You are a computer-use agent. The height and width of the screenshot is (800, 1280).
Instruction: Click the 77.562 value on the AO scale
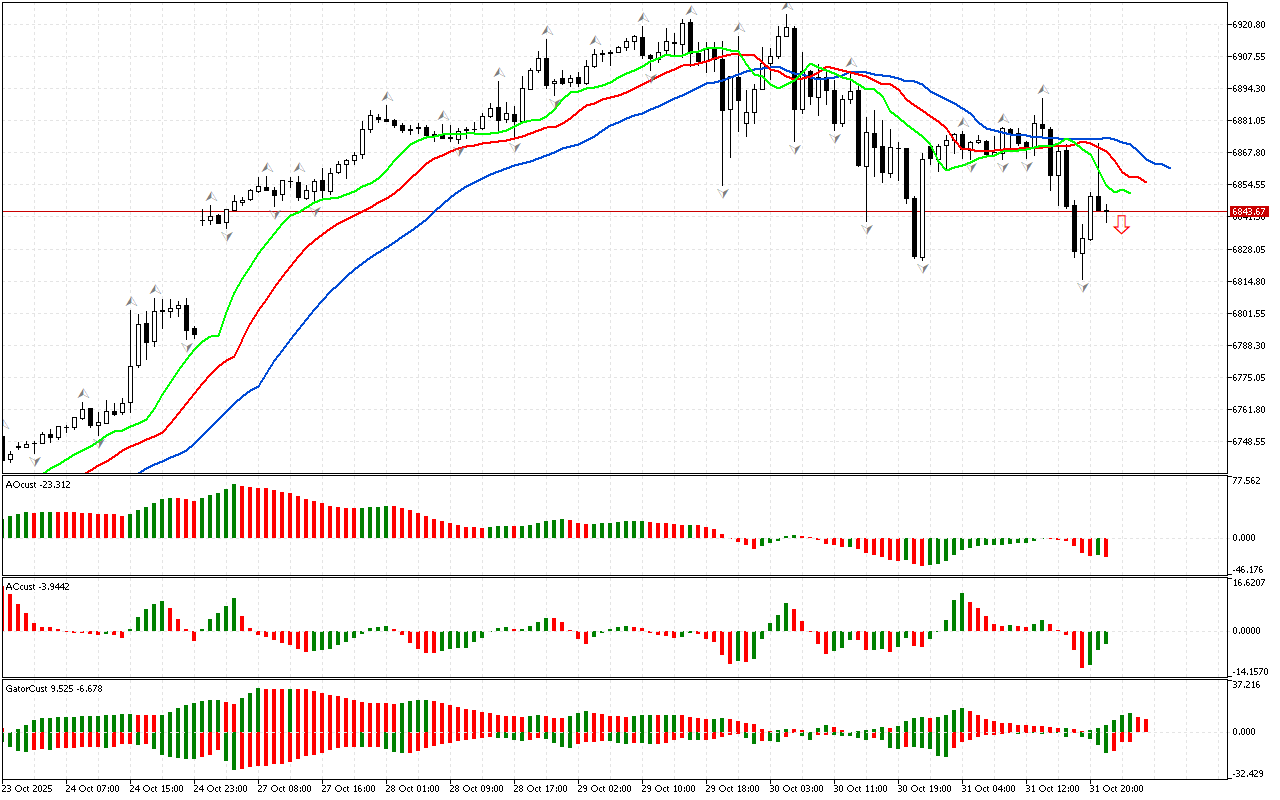1246,481
